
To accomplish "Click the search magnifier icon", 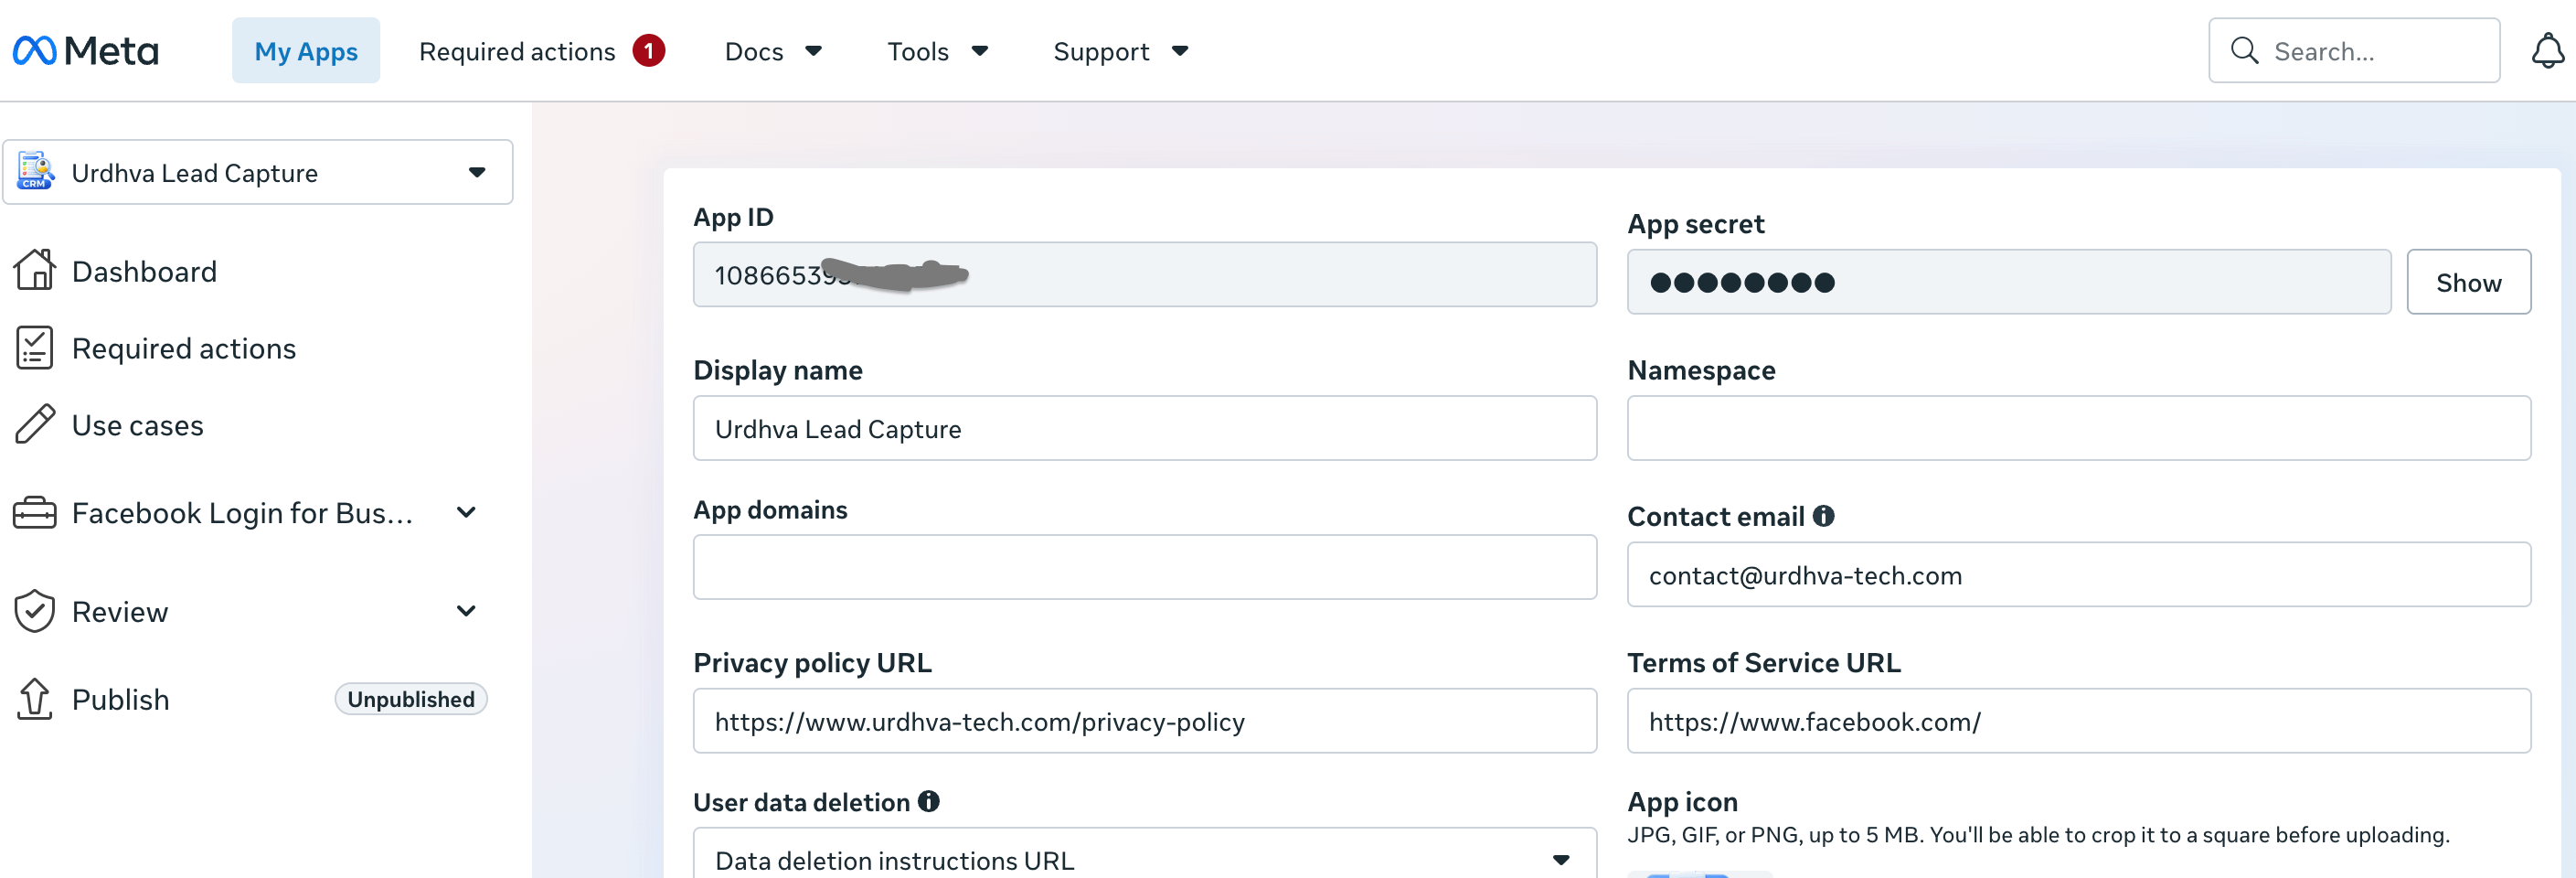I will pos(2244,51).
